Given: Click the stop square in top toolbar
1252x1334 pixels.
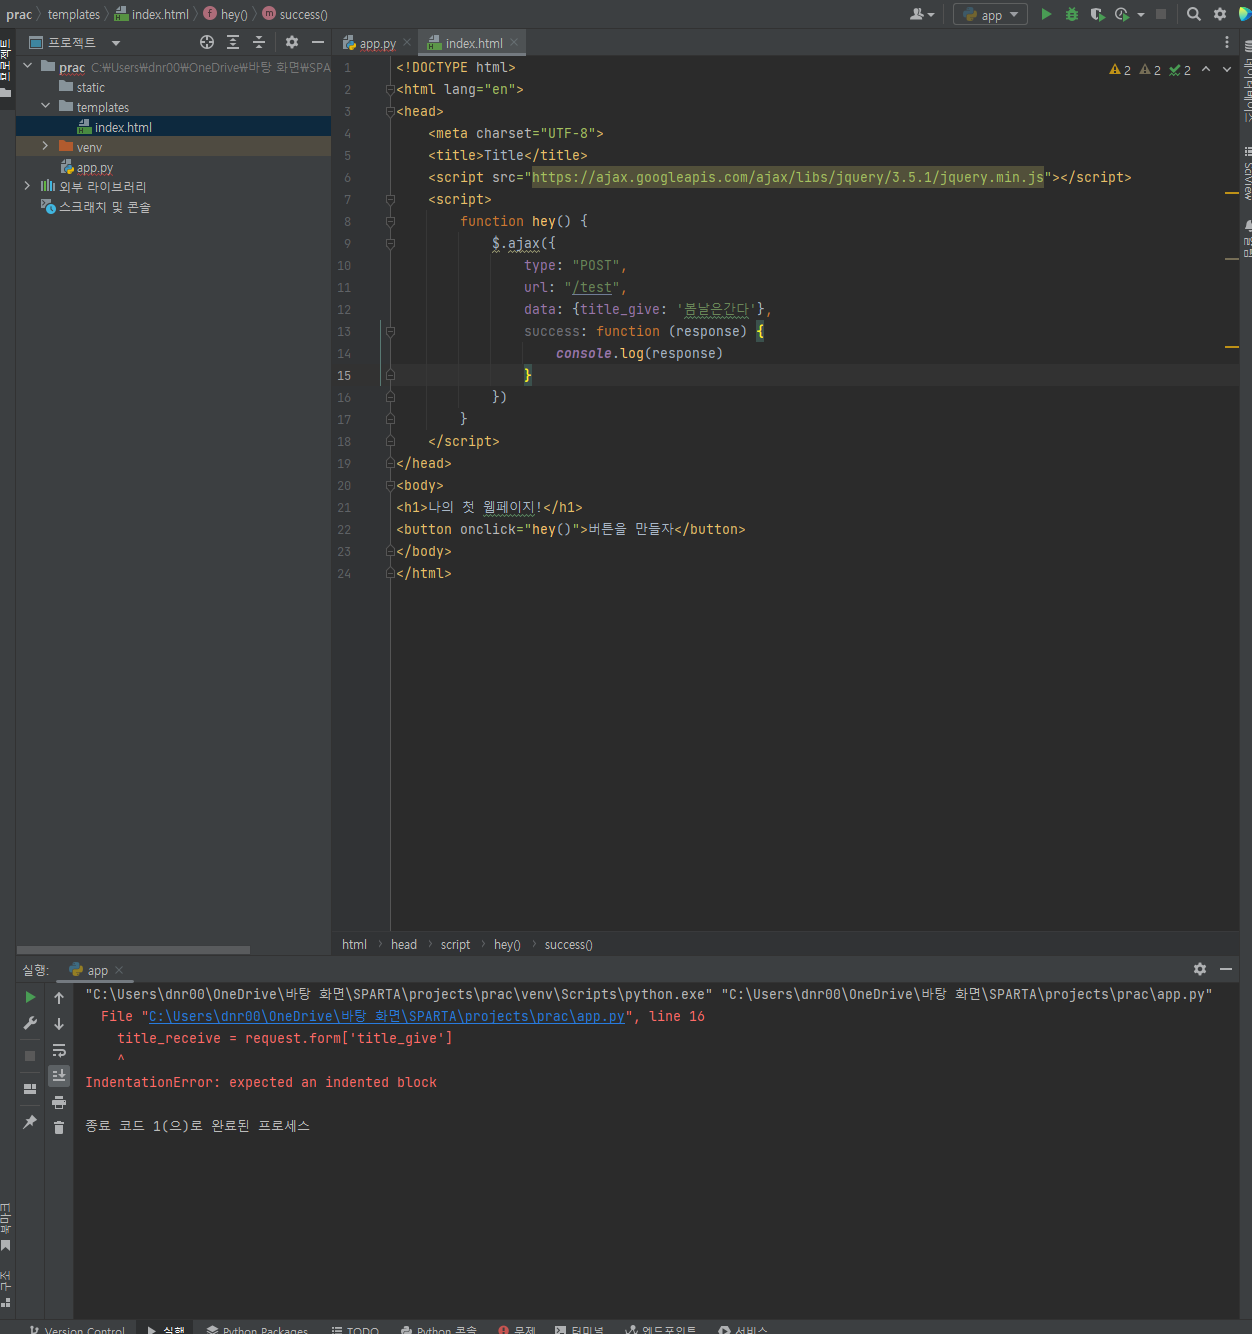Looking at the screenshot, I should [1161, 14].
